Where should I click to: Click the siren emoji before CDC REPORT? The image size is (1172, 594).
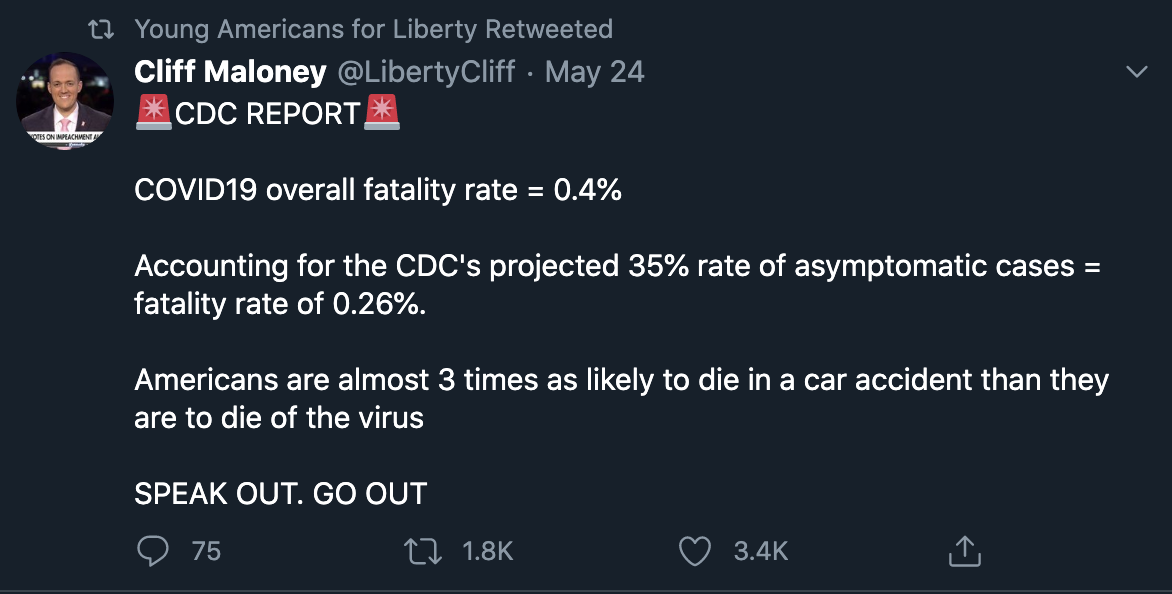154,113
